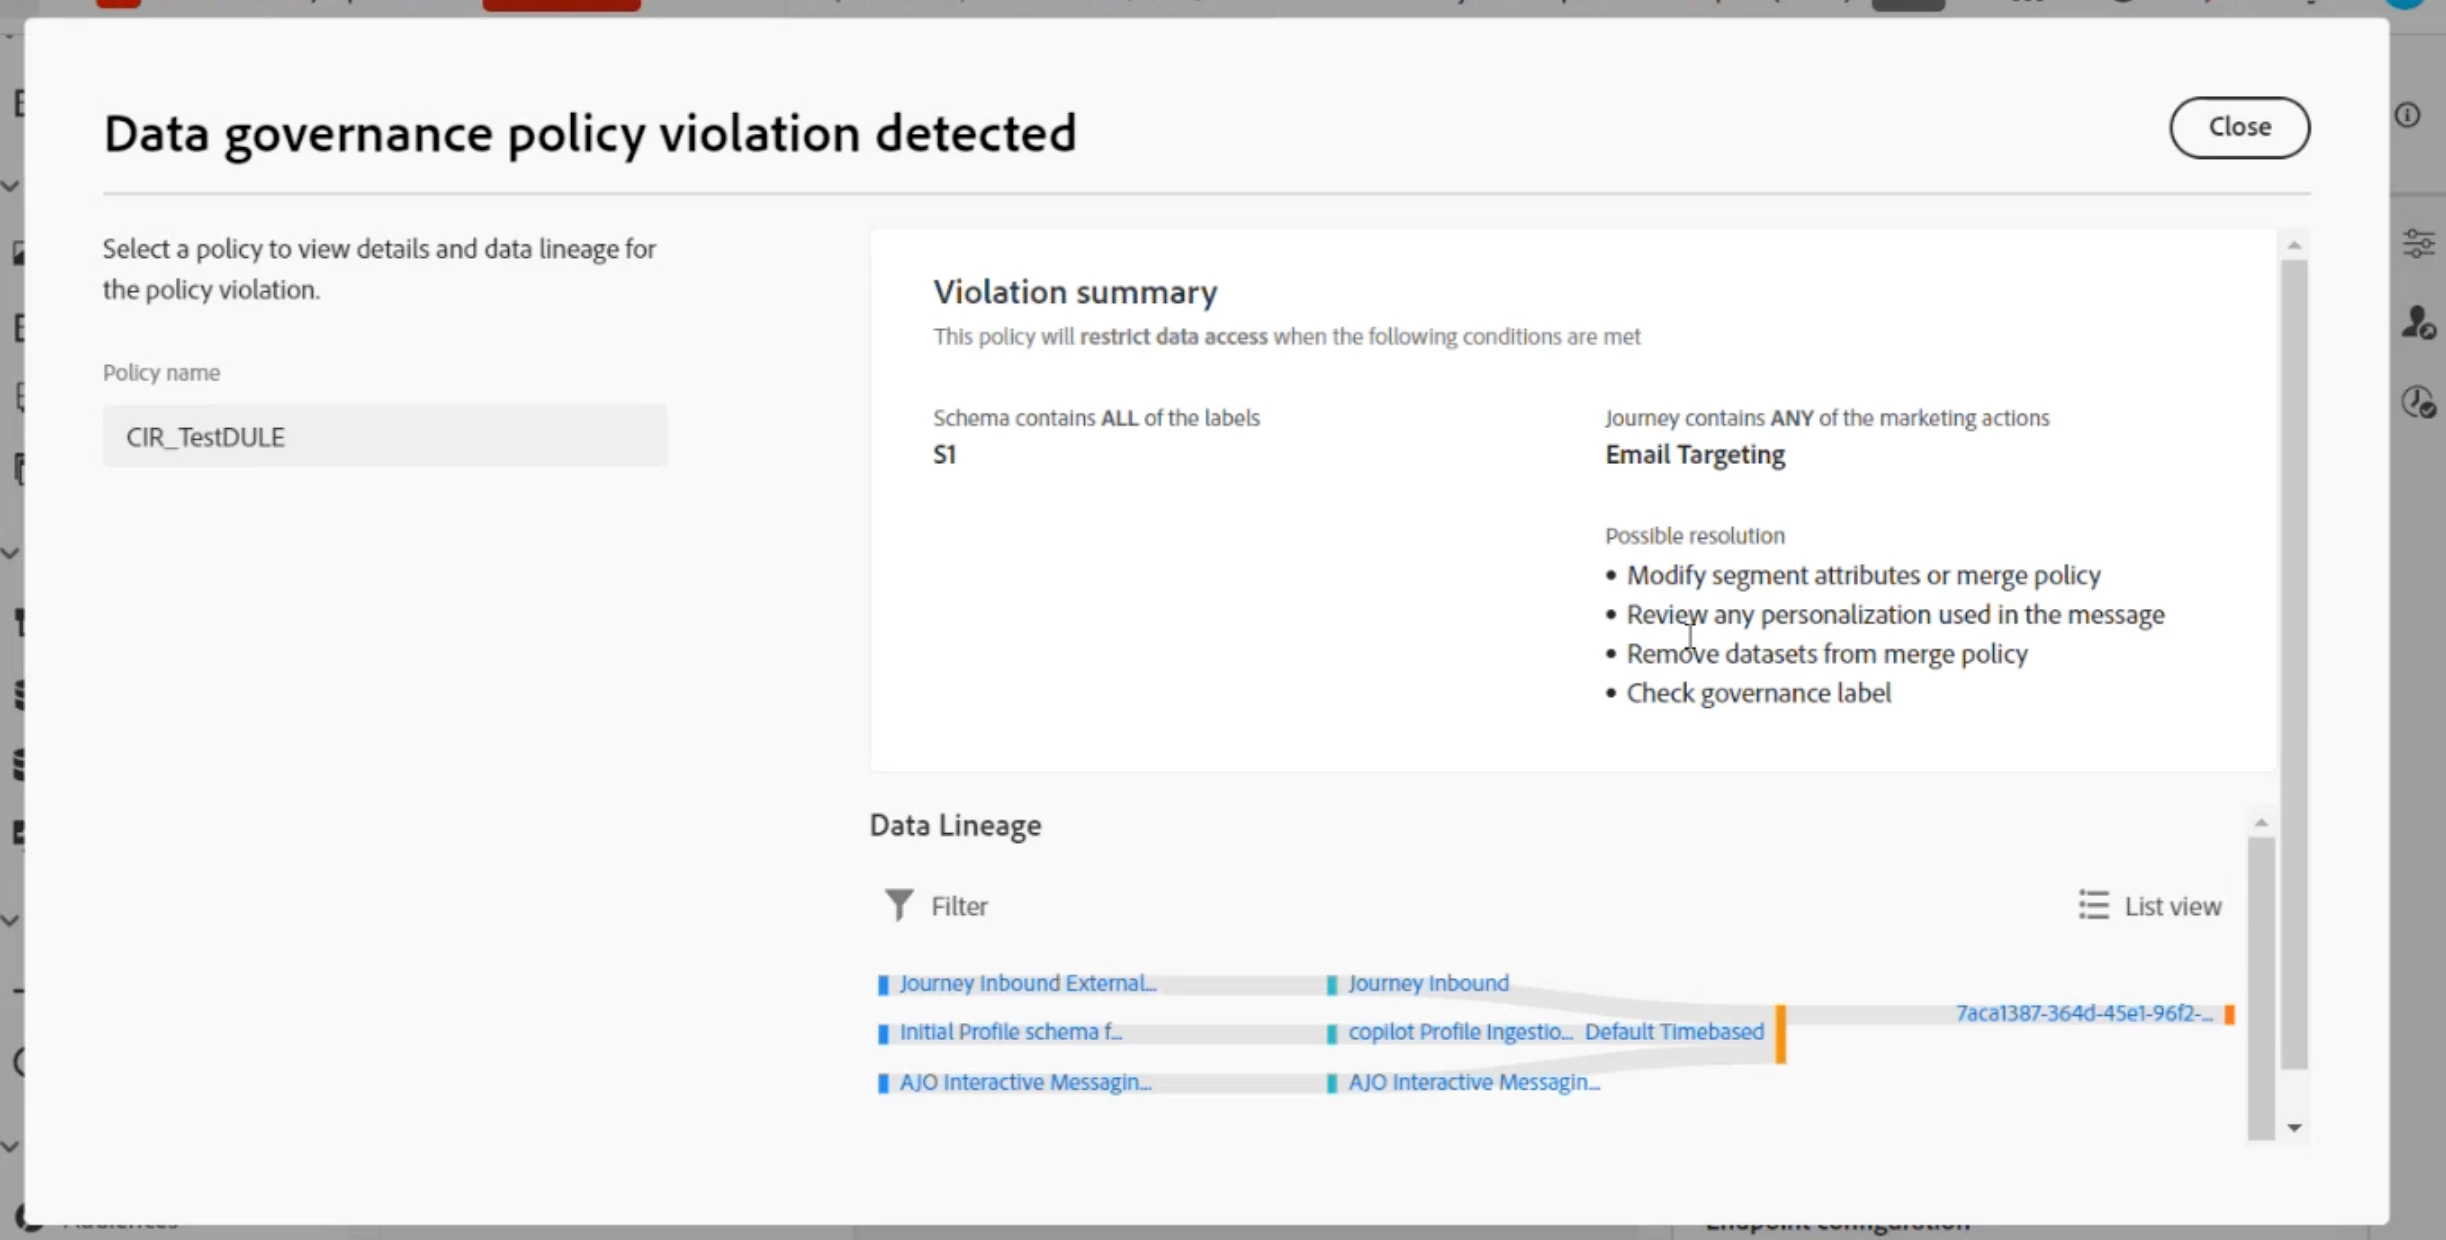Open the sliders settings icon in the right rail
This screenshot has height=1240, width=2446.
click(2418, 243)
